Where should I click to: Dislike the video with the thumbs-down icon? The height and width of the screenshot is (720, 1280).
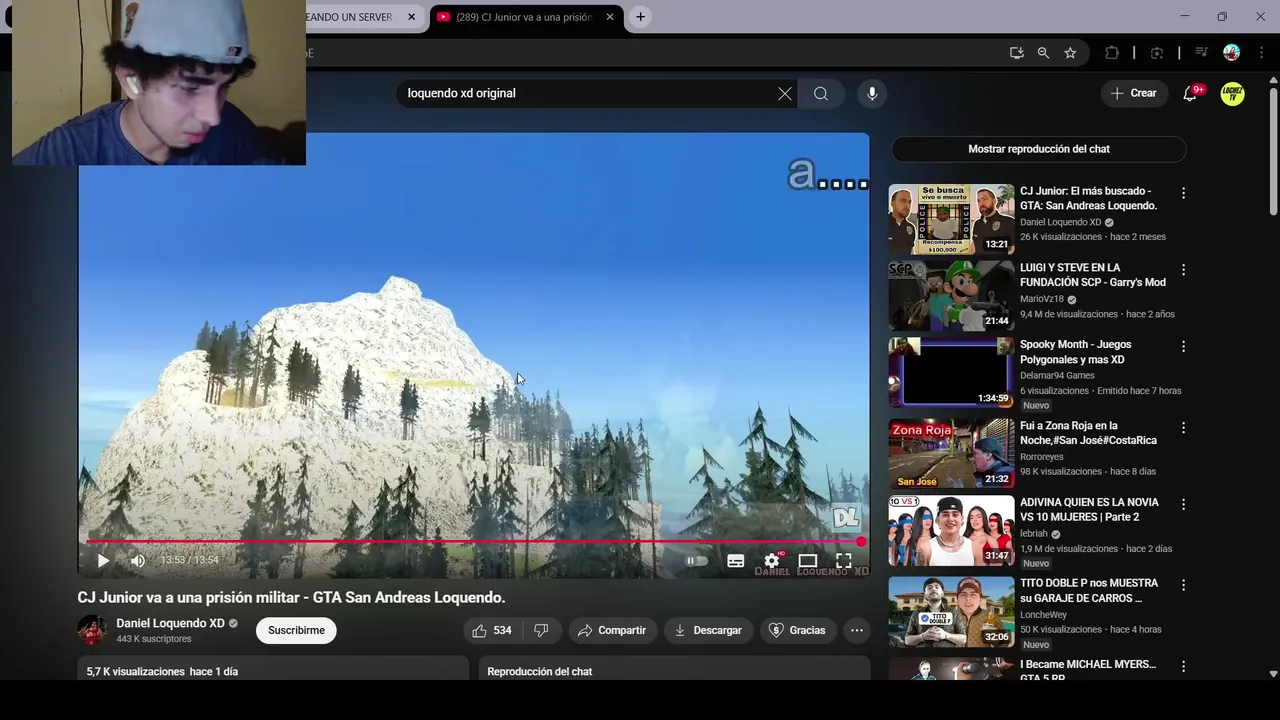coord(541,630)
